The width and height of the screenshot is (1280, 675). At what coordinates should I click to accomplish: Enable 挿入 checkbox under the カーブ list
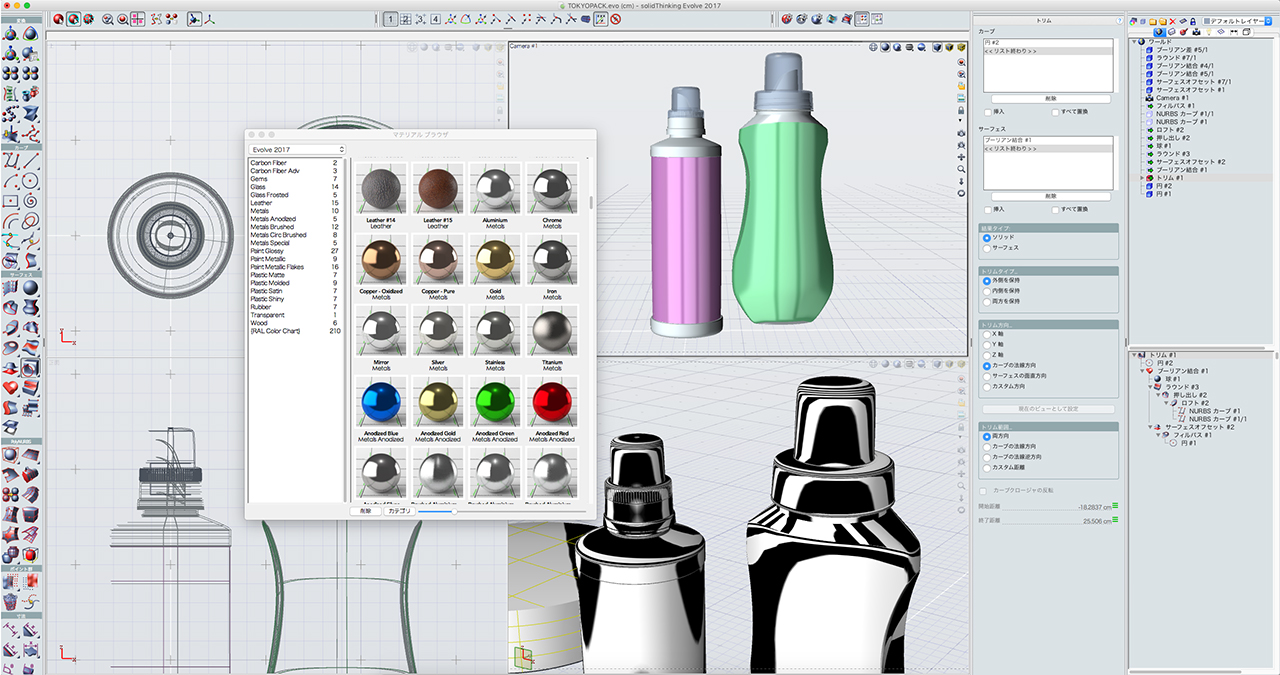coord(987,112)
